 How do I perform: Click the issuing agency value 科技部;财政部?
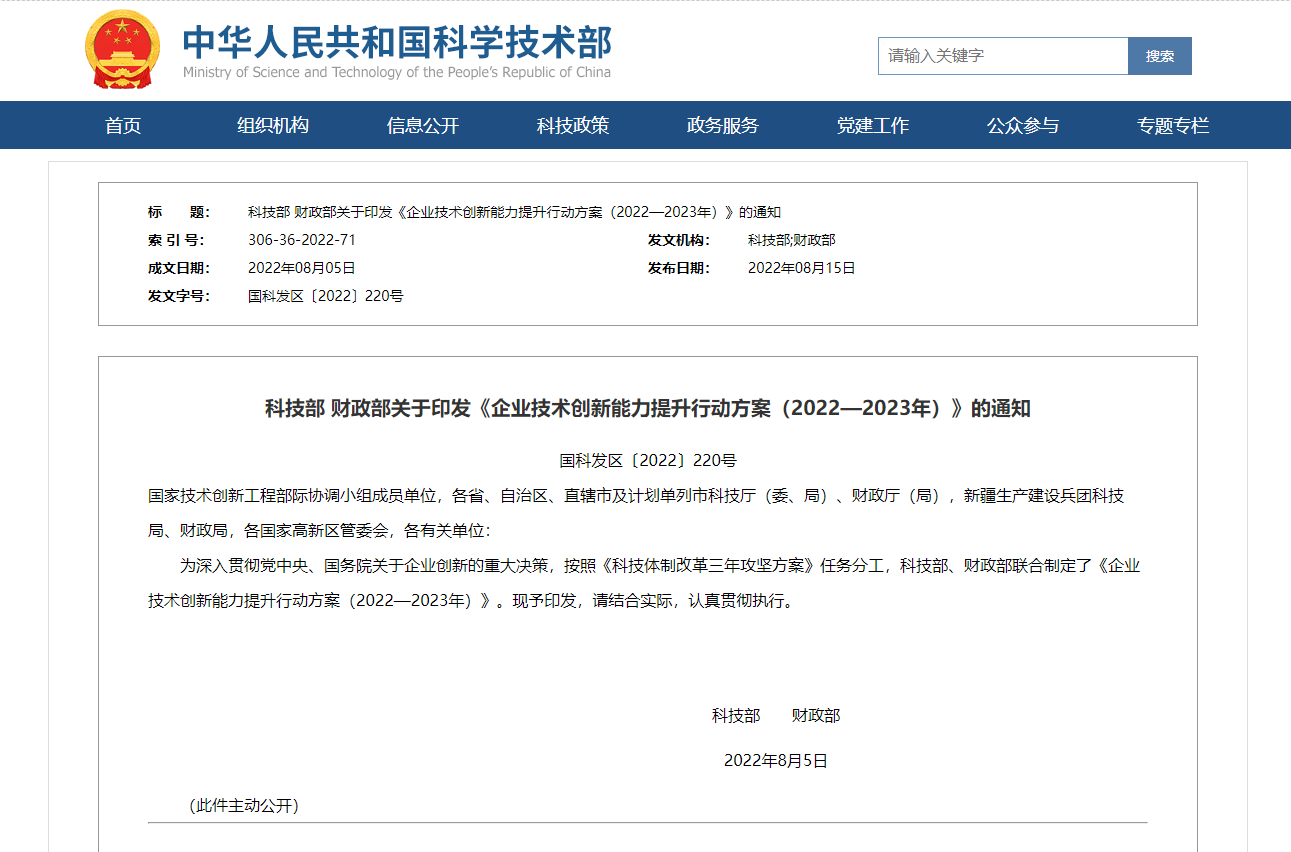792,240
